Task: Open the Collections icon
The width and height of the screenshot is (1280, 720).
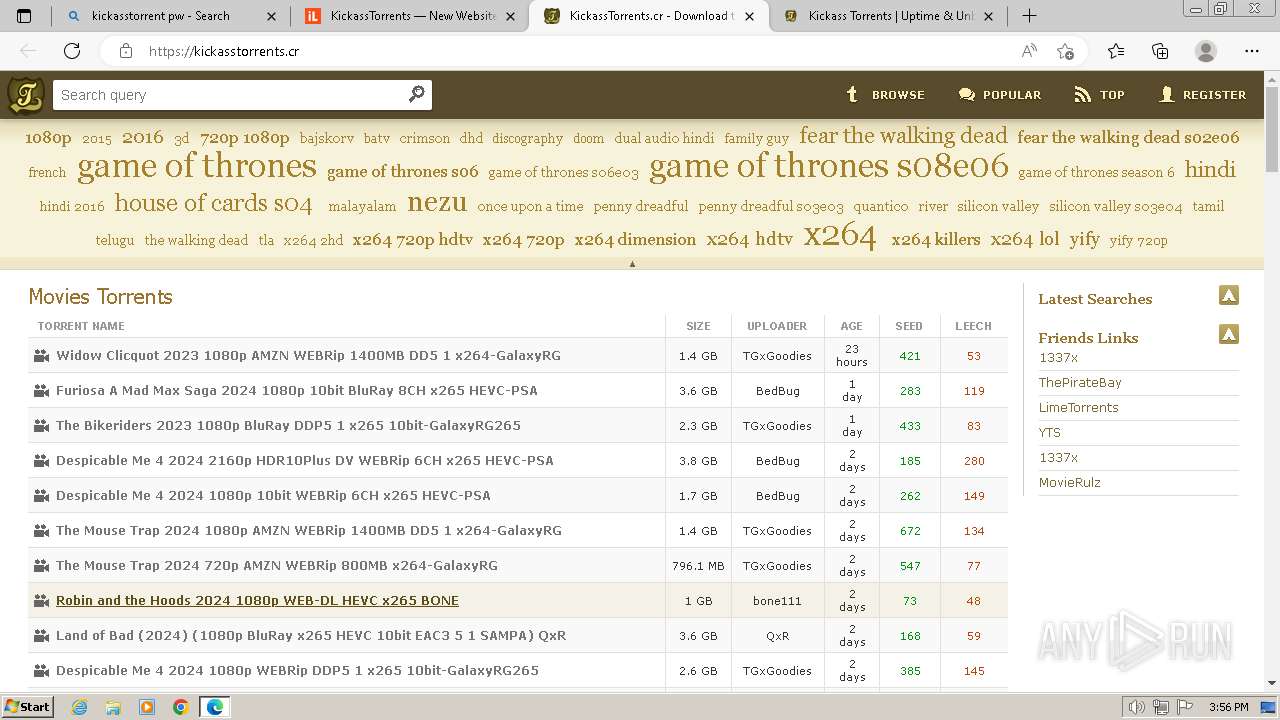Action: 1160,51
